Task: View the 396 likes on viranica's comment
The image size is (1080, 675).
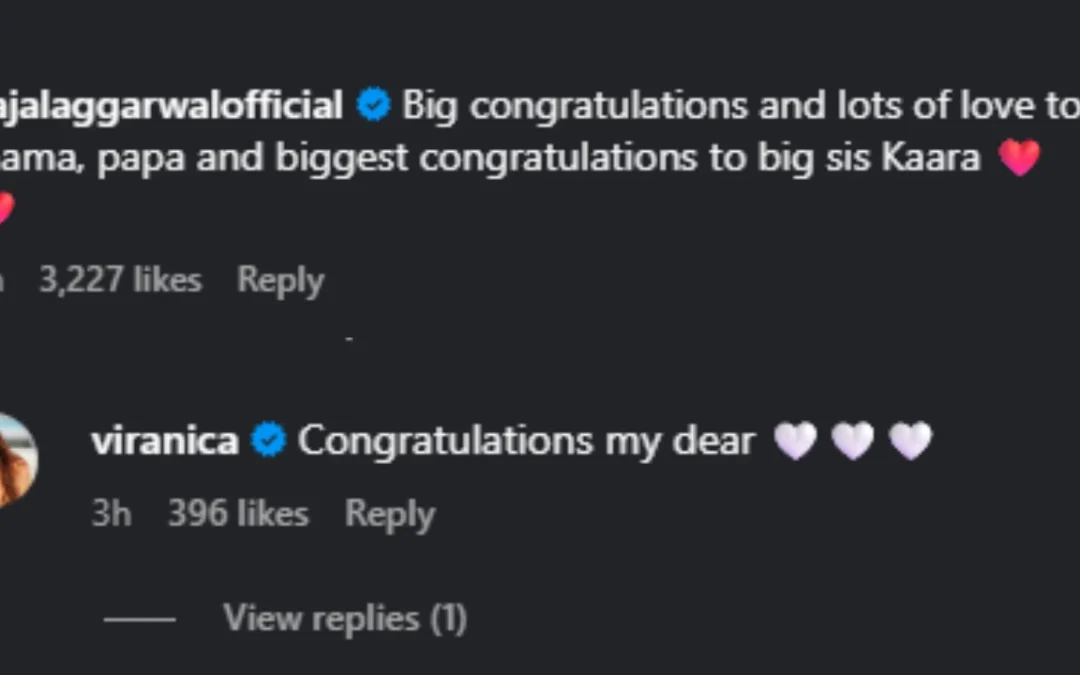Action: coord(239,513)
